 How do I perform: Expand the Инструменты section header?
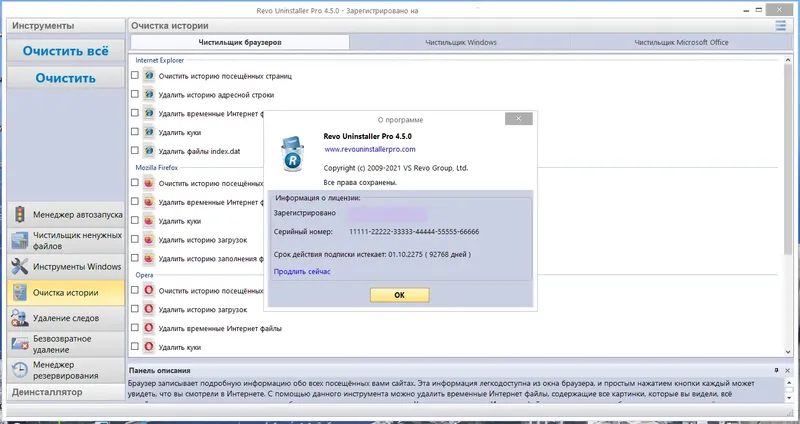(x=66, y=26)
